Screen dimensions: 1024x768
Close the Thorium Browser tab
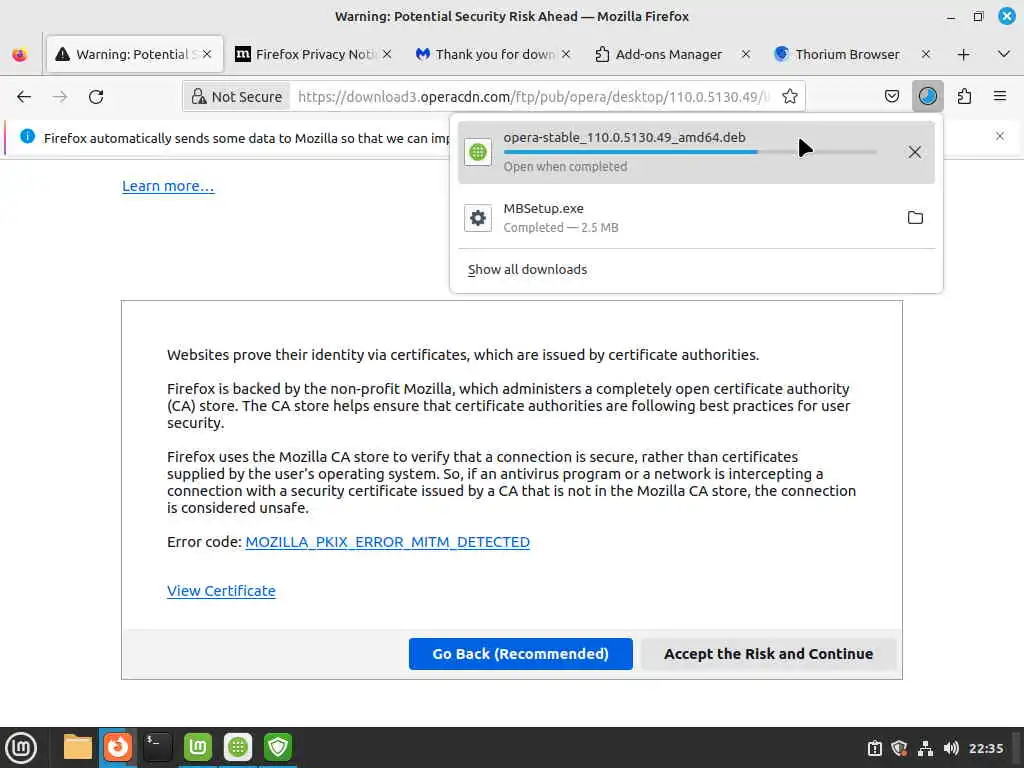click(925, 54)
